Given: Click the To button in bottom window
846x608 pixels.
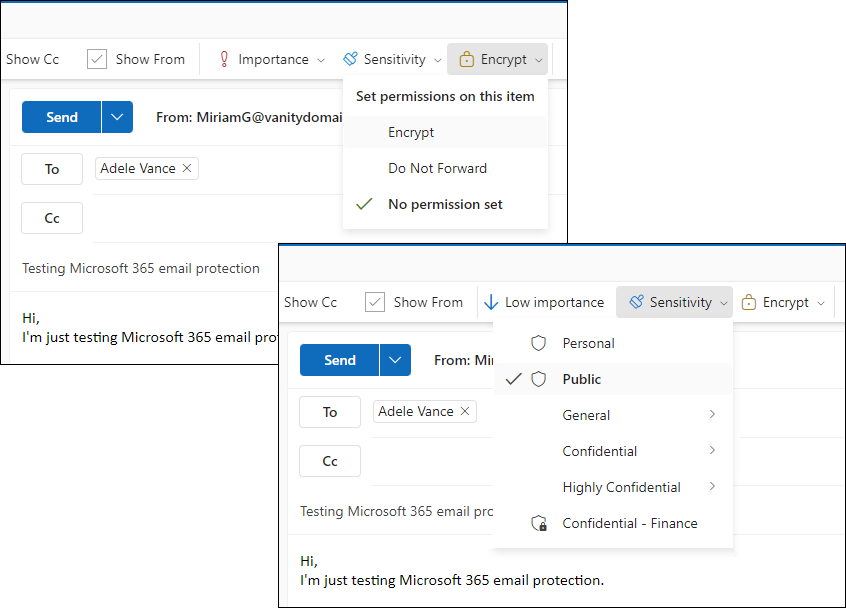Looking at the screenshot, I should 330,412.
